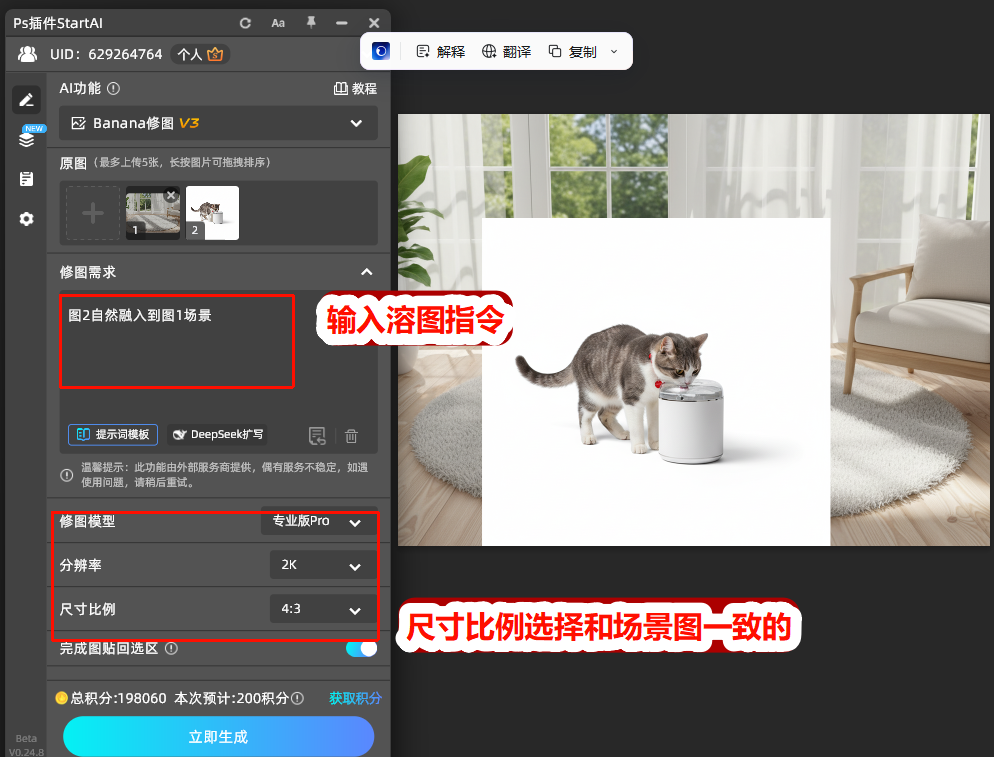Click the user avatar icon beside UID
Image resolution: width=994 pixels, height=757 pixels.
(x=27, y=54)
